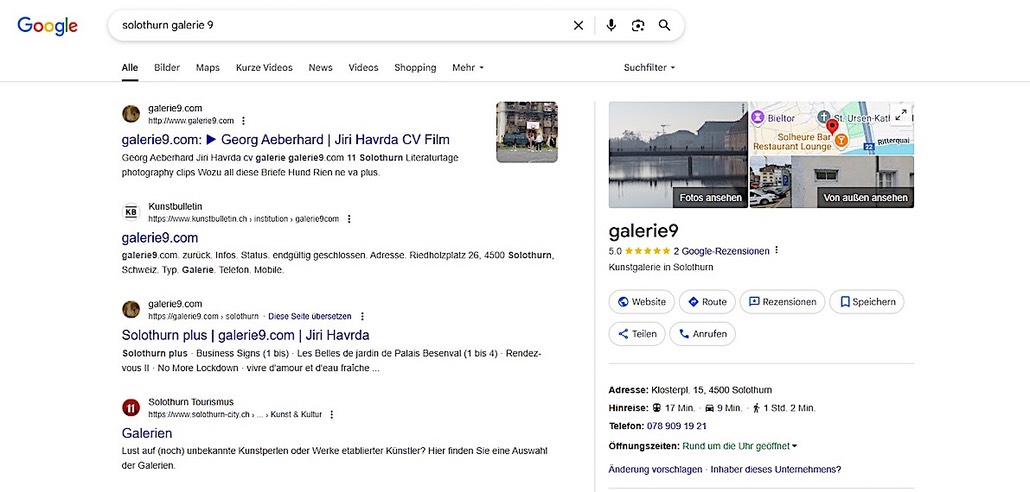Click the 9 Min. car travel time
The width and height of the screenshot is (1030, 492).
point(723,408)
